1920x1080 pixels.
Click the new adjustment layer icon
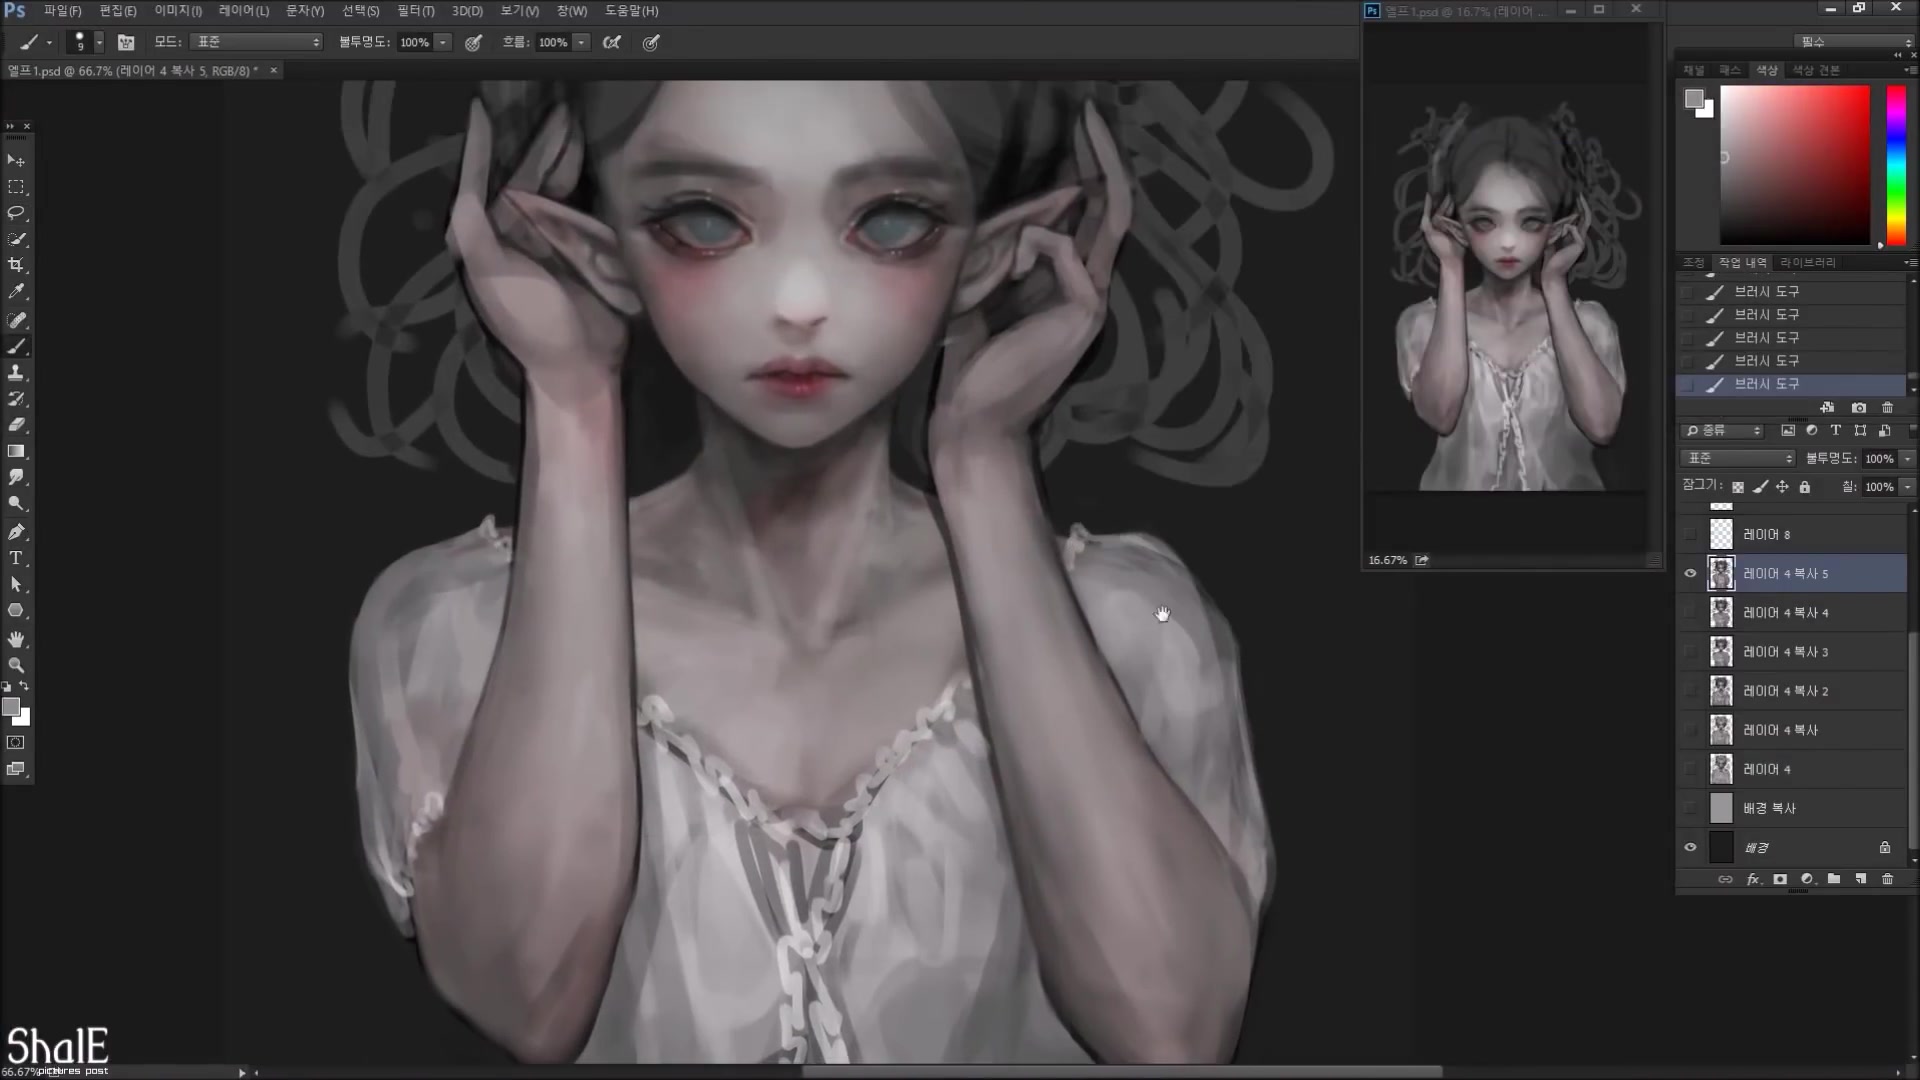(1806, 879)
